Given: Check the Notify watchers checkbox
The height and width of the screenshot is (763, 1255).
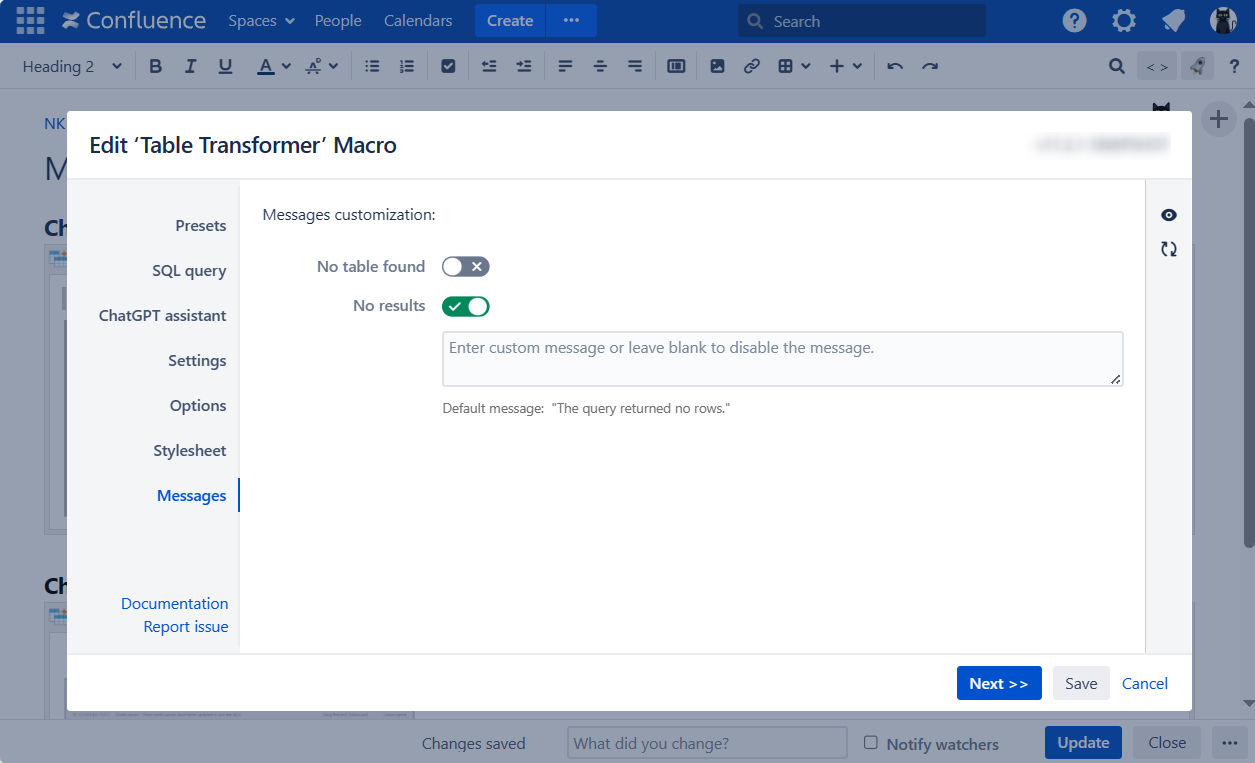Looking at the screenshot, I should pos(871,743).
